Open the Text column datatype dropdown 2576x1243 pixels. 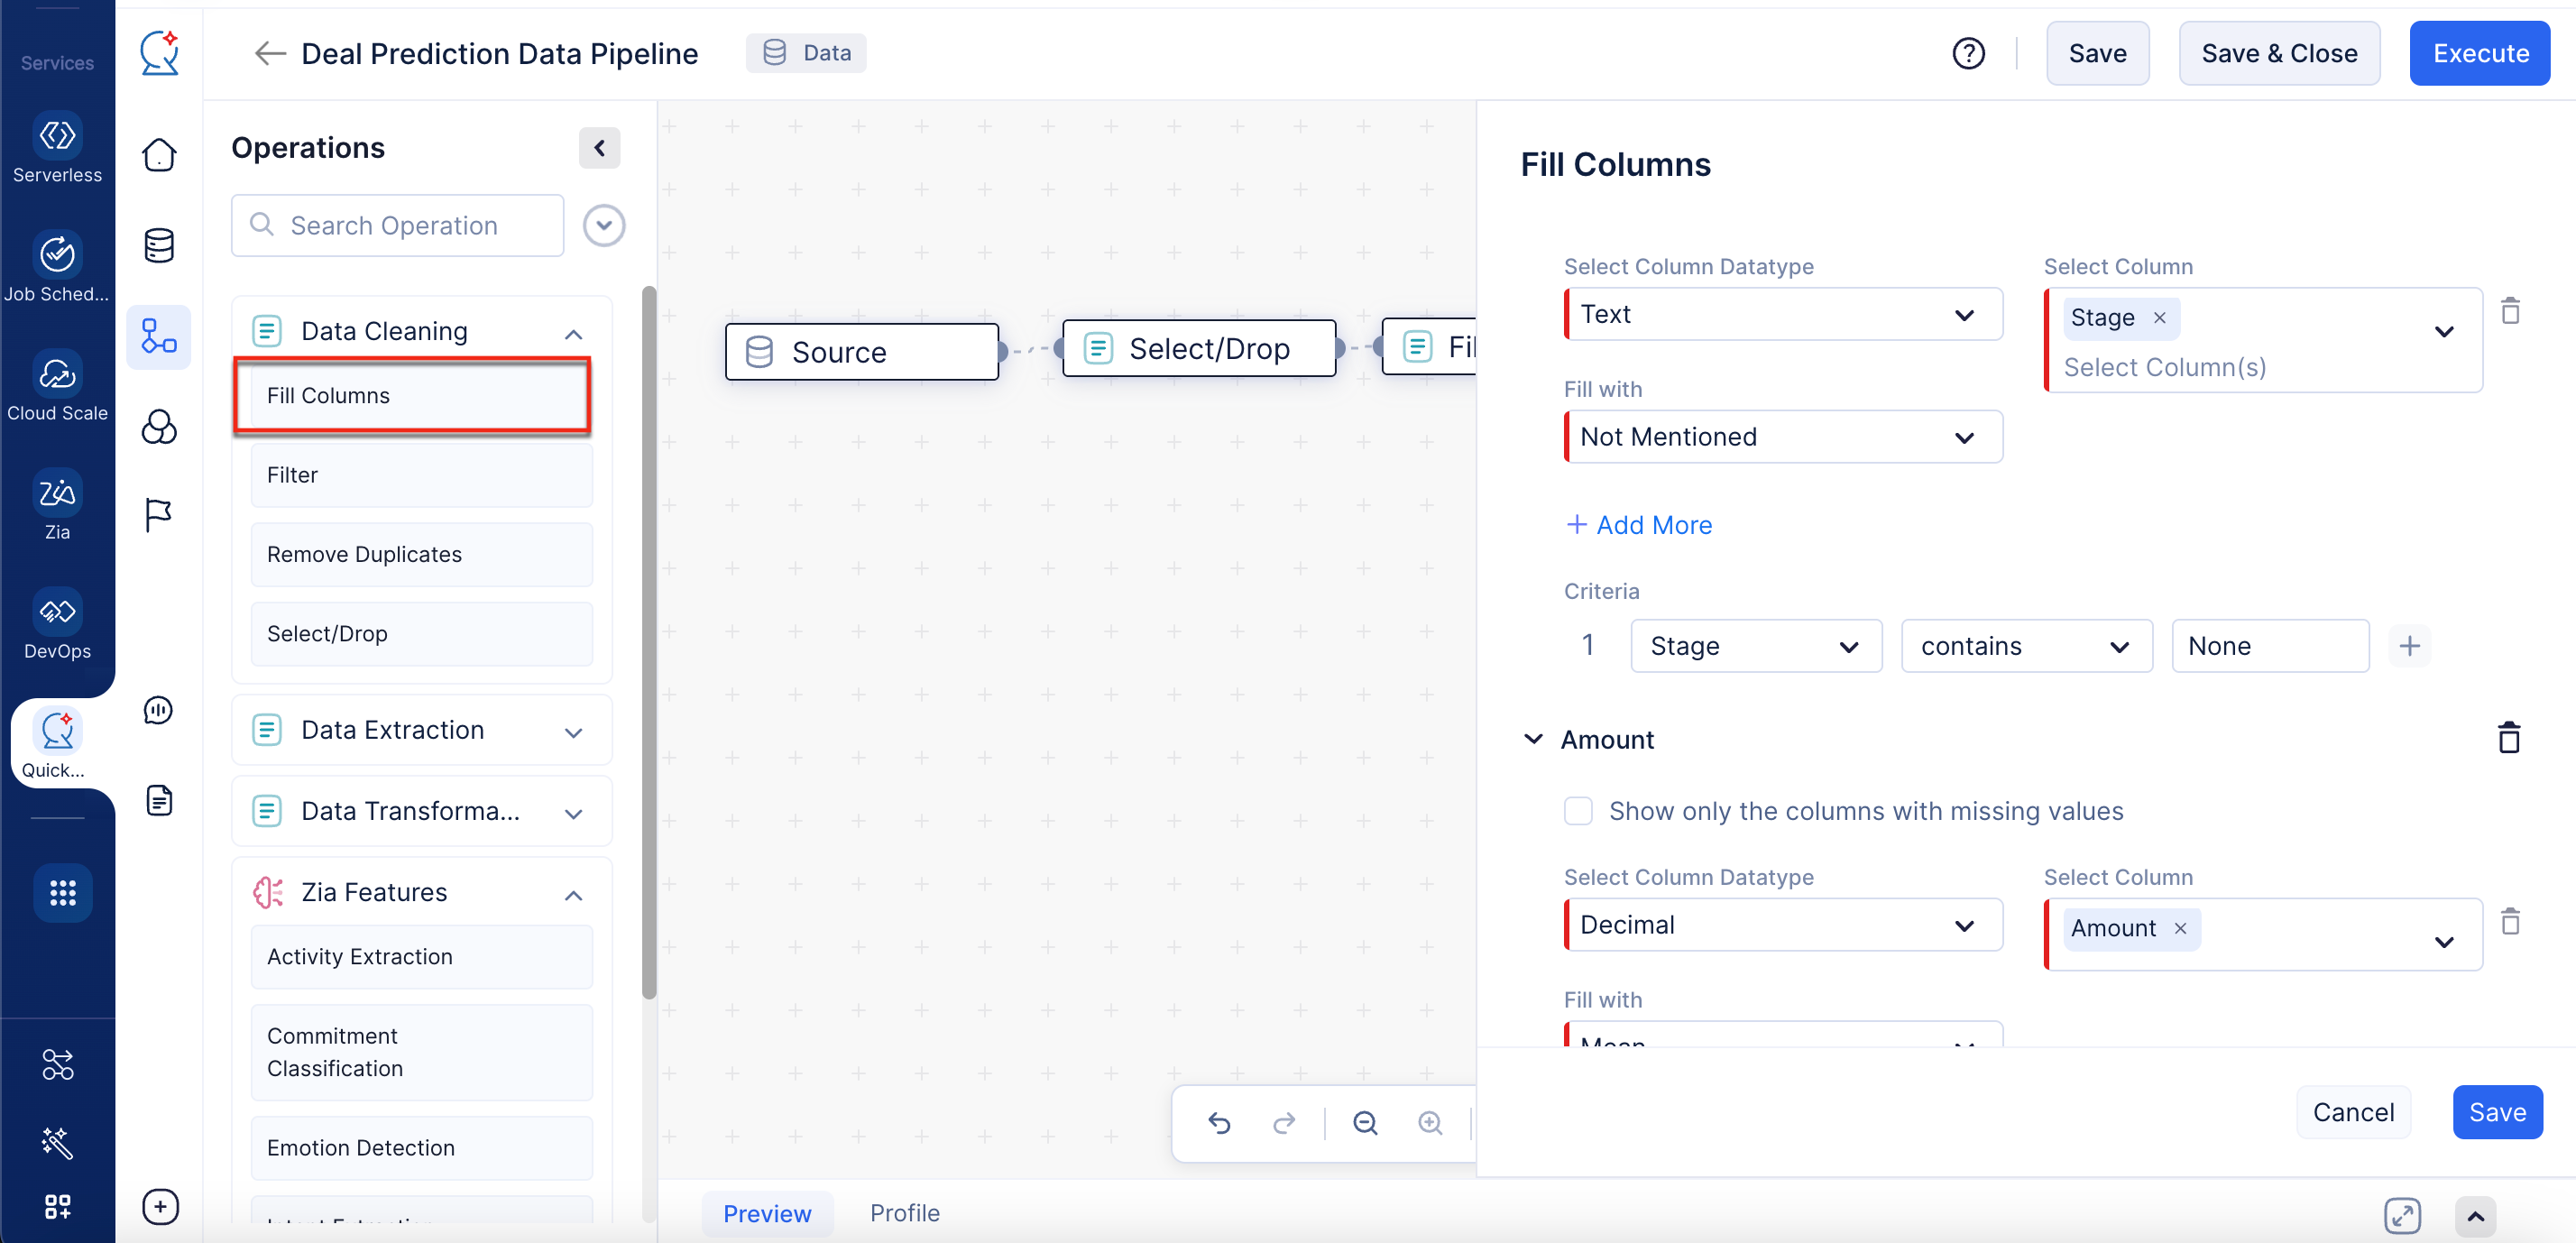tap(1782, 314)
